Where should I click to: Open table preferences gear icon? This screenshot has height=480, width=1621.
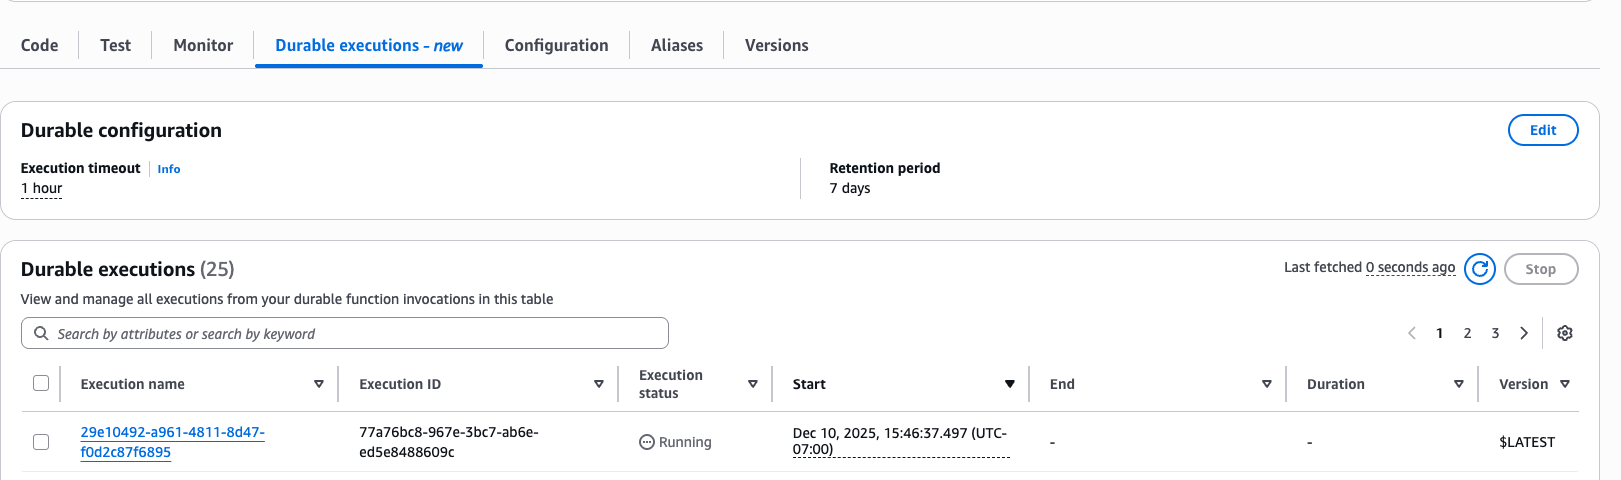point(1565,333)
